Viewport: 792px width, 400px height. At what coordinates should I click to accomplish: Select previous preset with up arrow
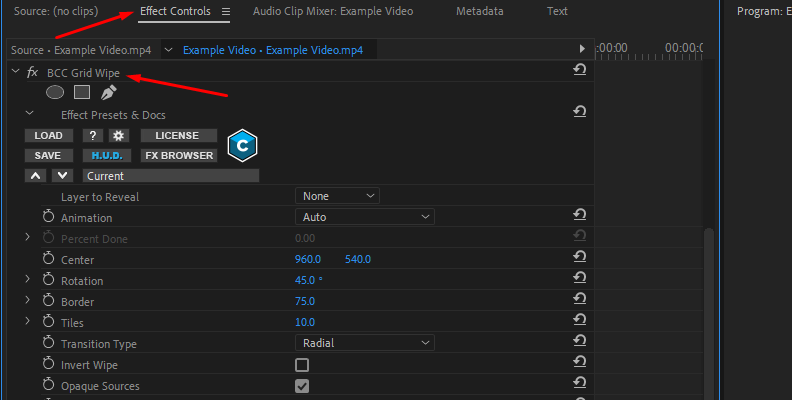coord(35,175)
